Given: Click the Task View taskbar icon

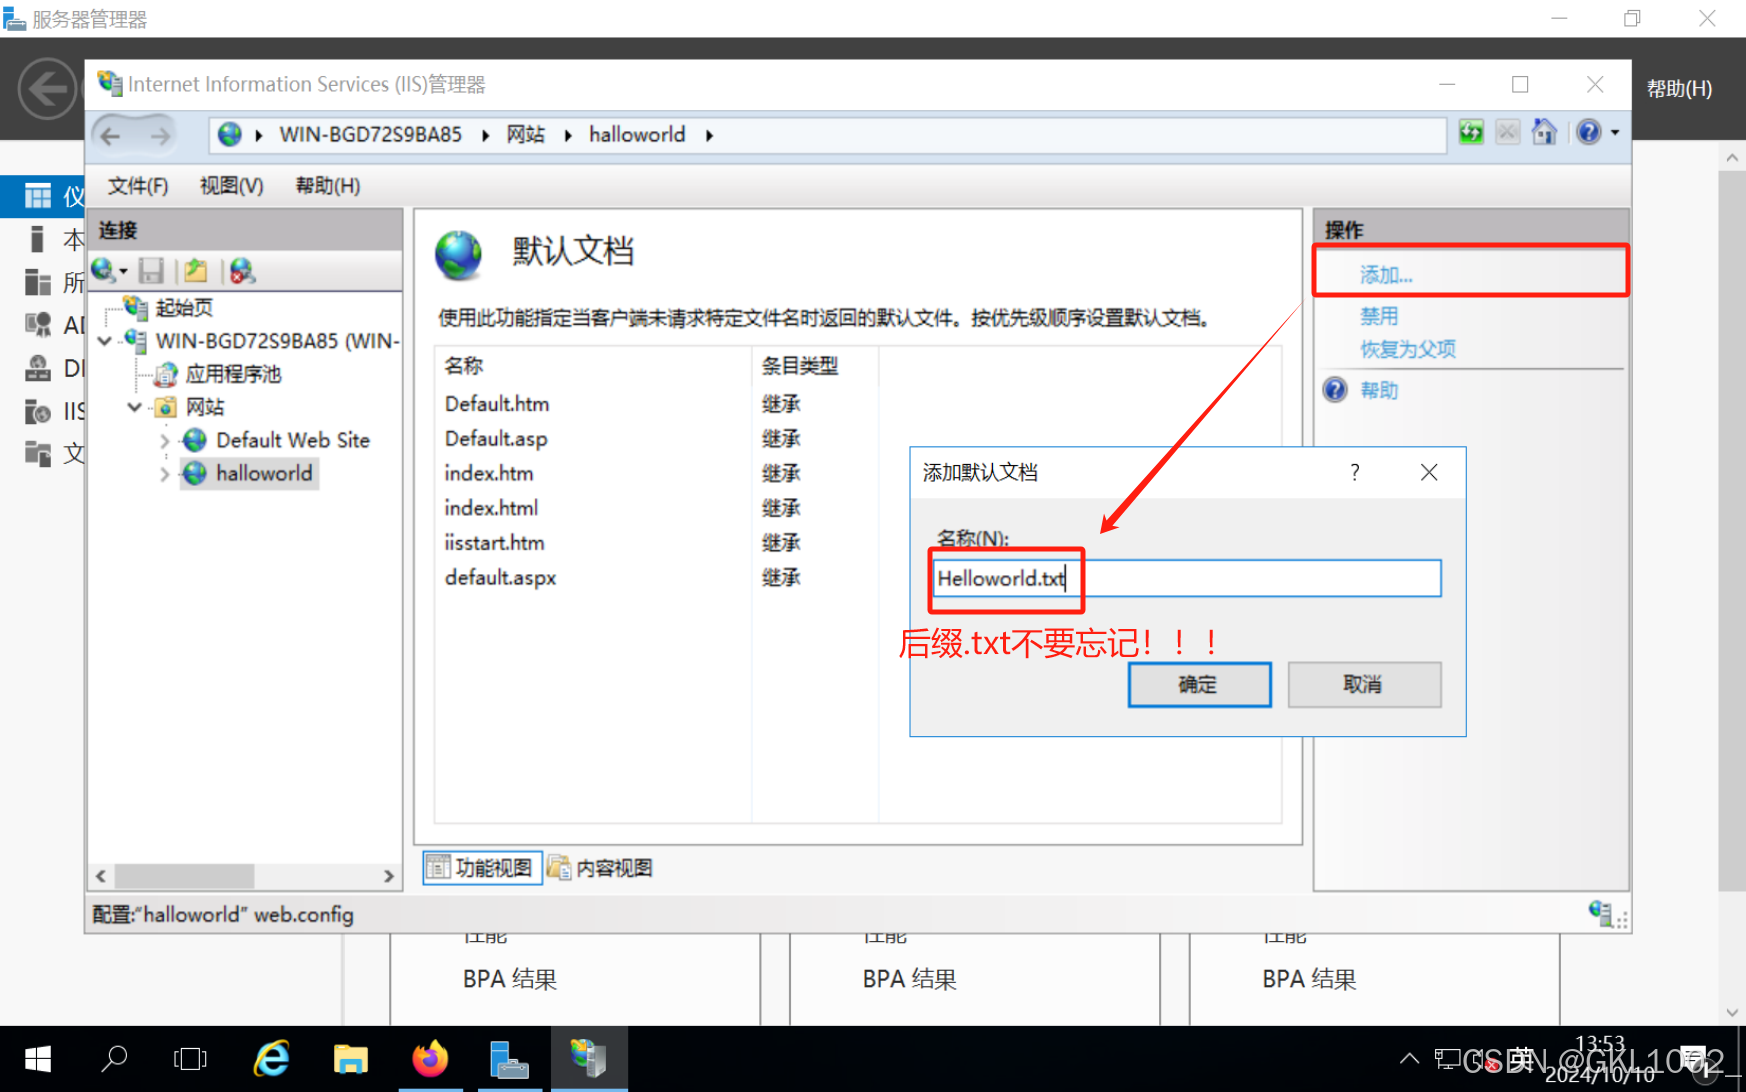Looking at the screenshot, I should pyautogui.click(x=190, y=1058).
